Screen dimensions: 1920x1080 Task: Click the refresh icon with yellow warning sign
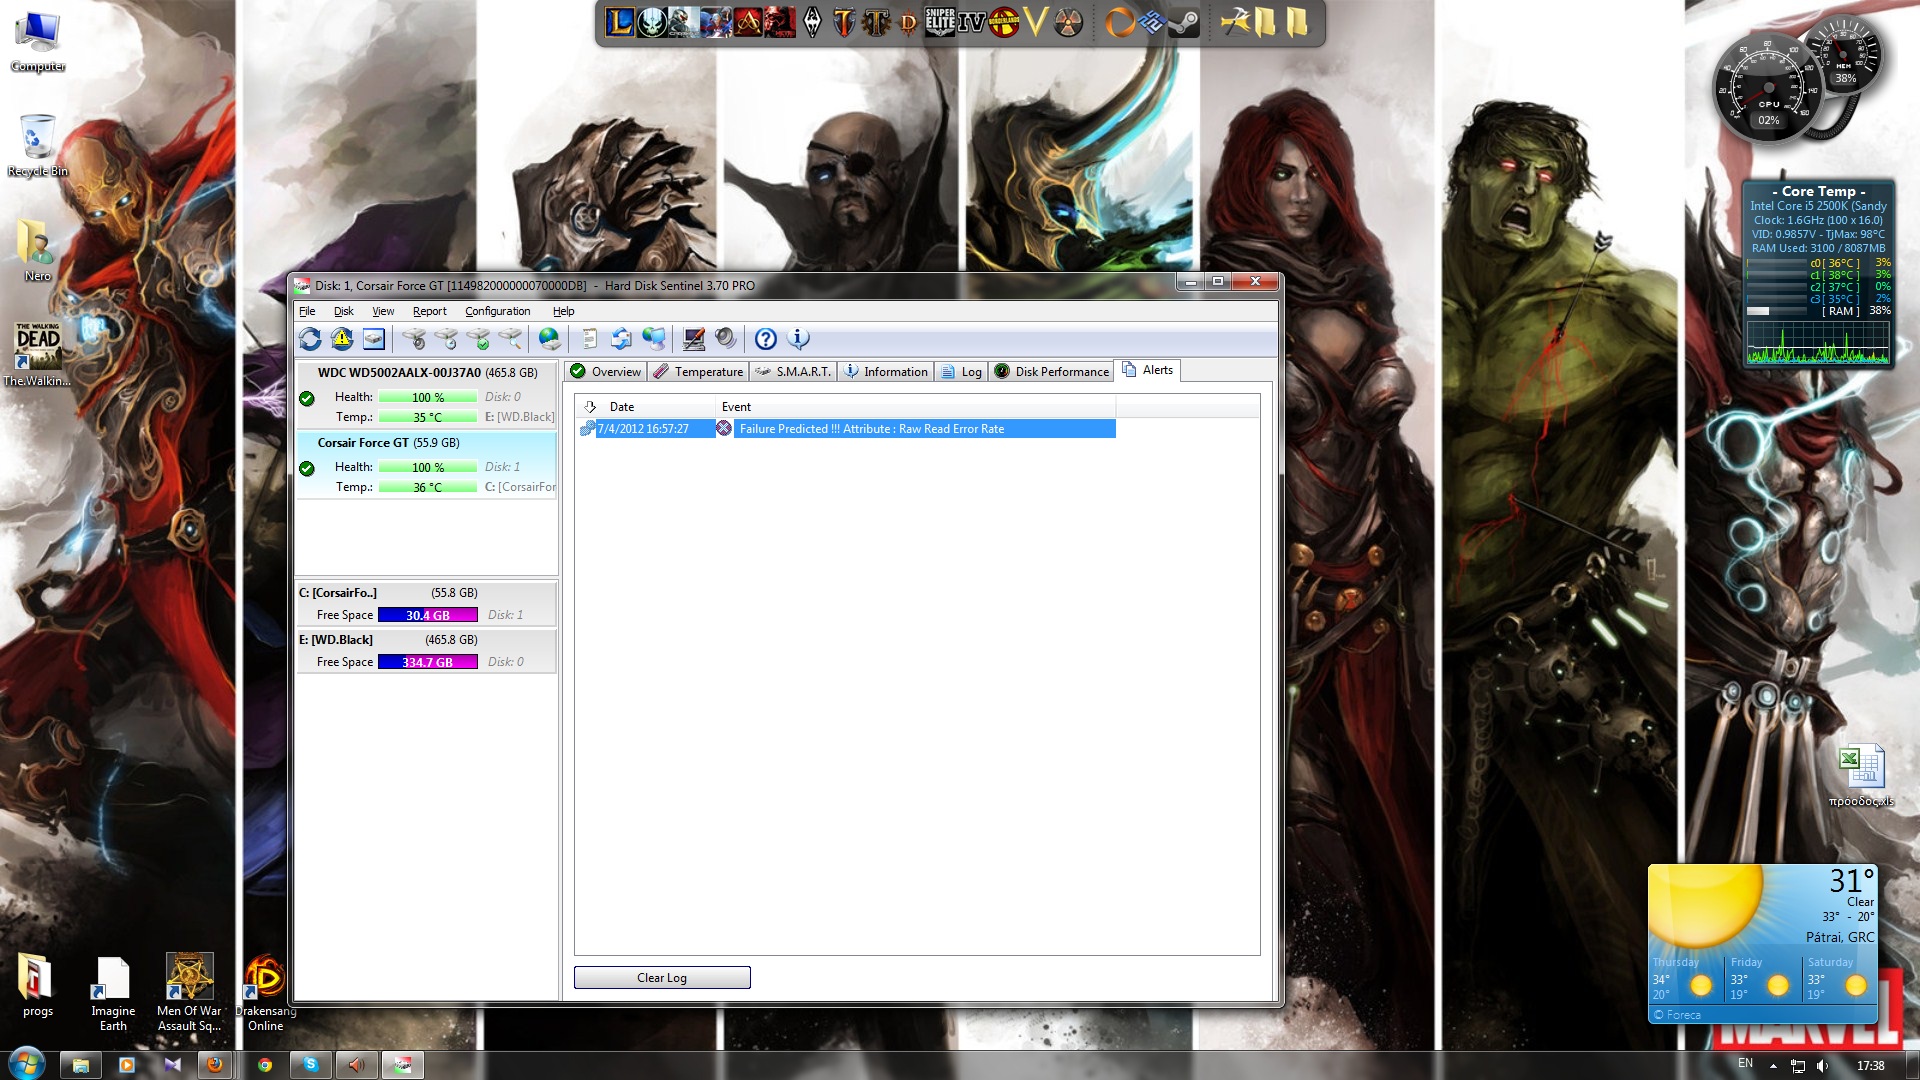(342, 339)
